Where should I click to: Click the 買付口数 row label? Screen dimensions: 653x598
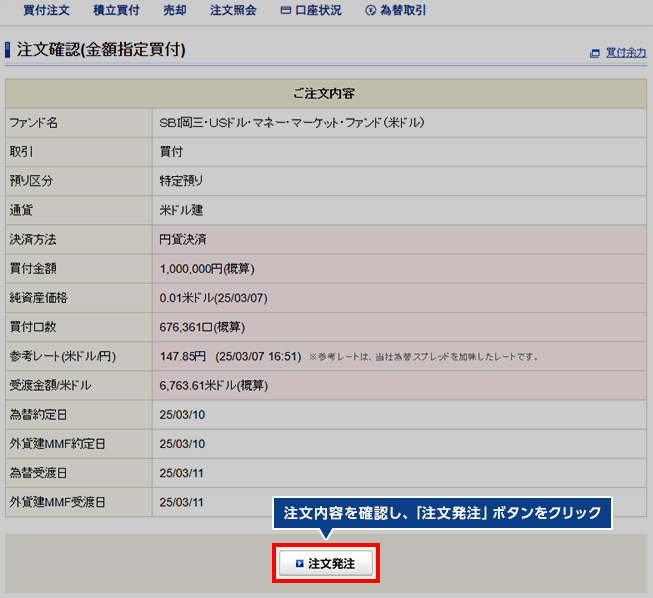pos(33,327)
